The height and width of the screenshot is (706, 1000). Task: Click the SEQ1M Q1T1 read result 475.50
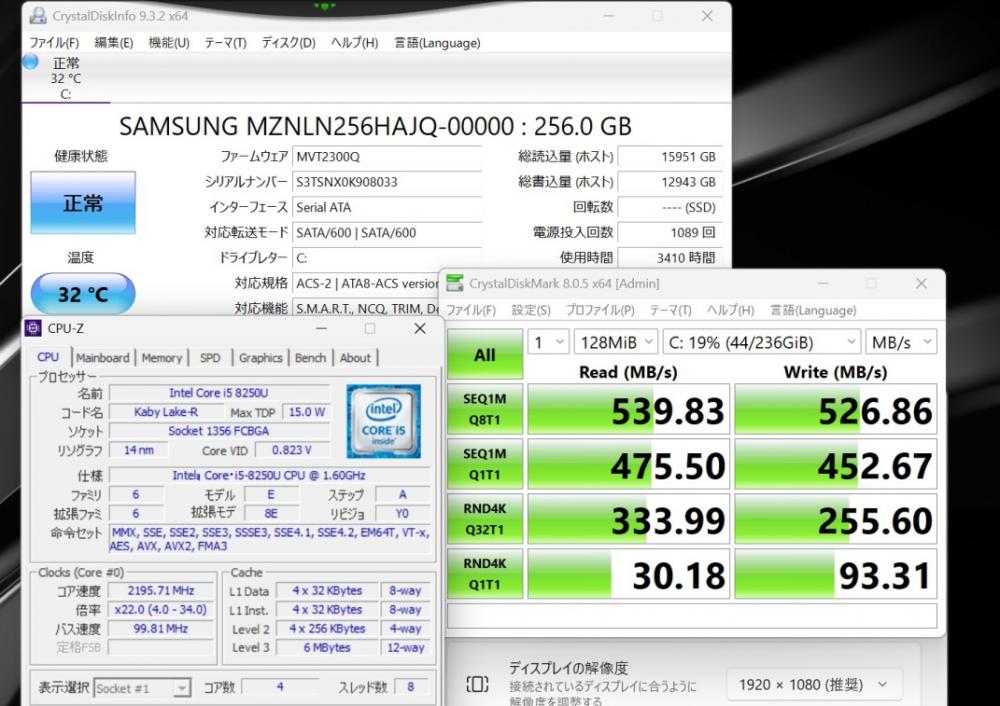628,464
